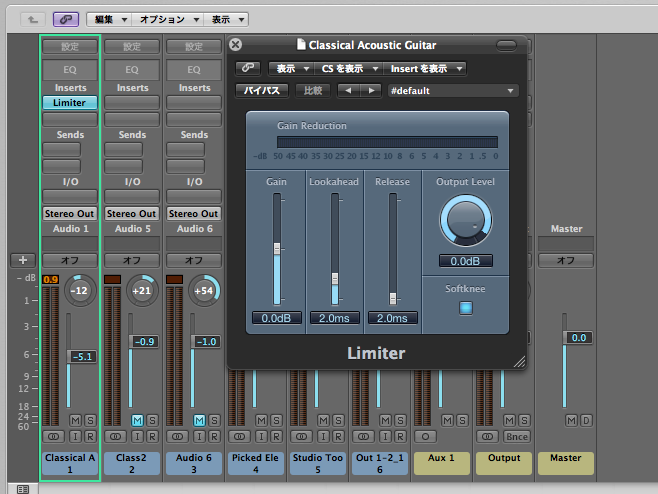
Task: Click the peak indicator on Class2 channel
Action: click(112, 280)
